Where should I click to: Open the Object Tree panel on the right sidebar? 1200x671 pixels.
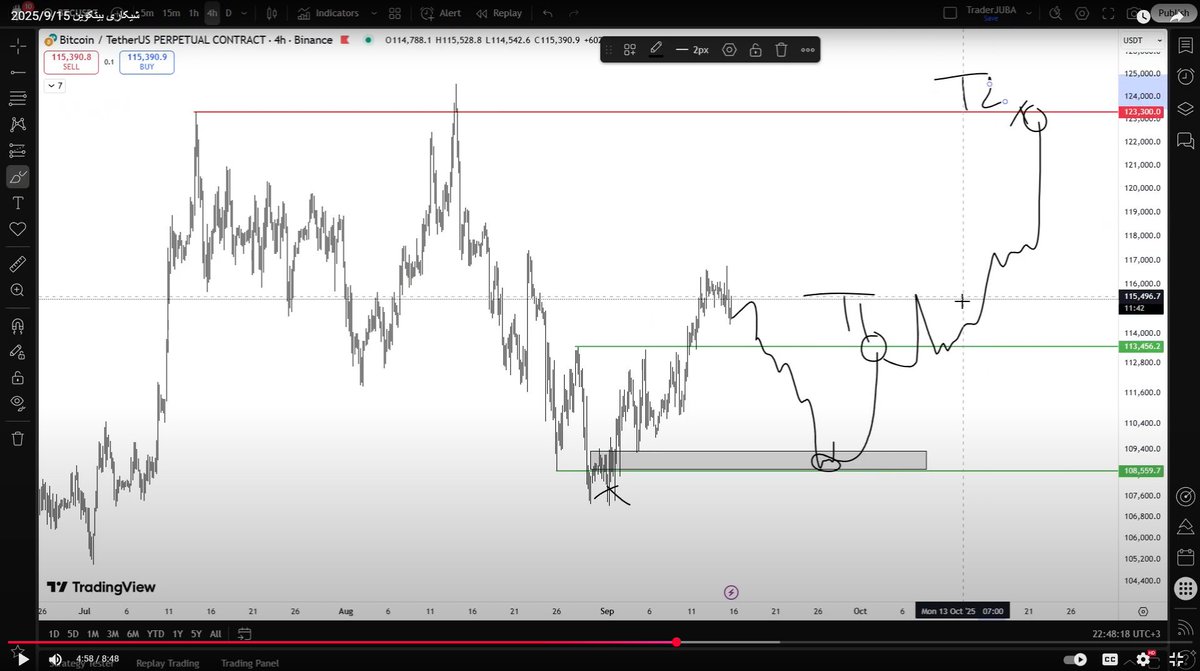click(x=1186, y=107)
